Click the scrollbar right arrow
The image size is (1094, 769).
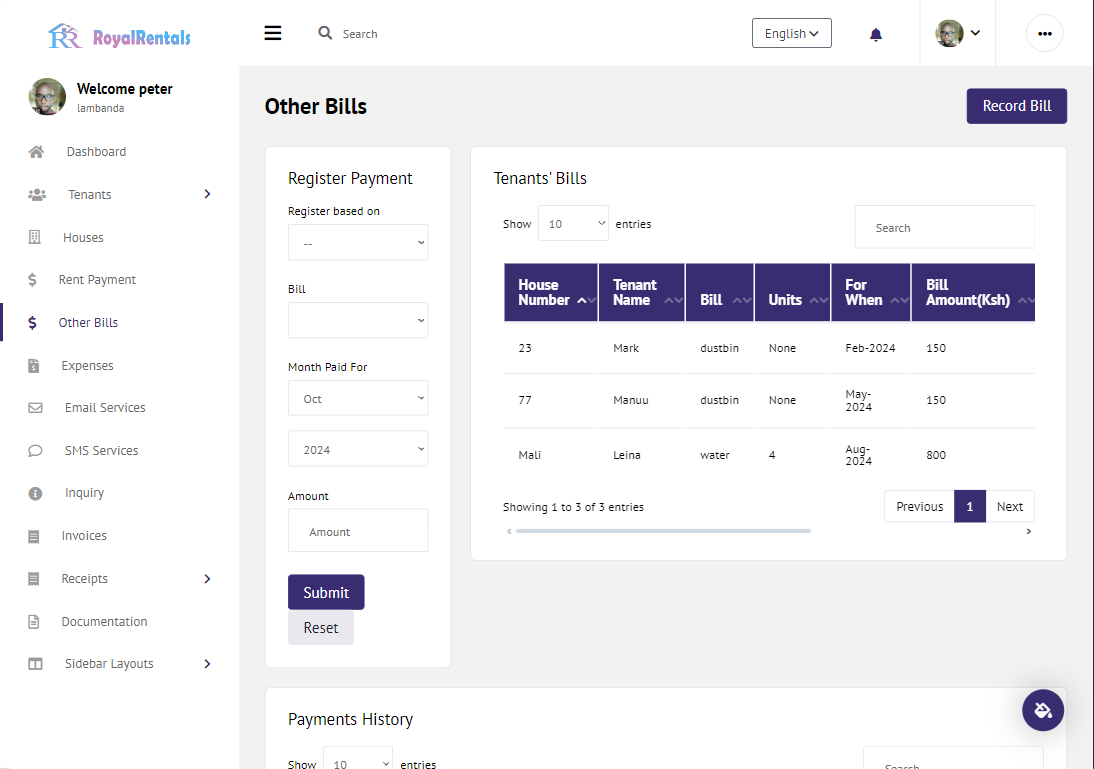(1028, 531)
